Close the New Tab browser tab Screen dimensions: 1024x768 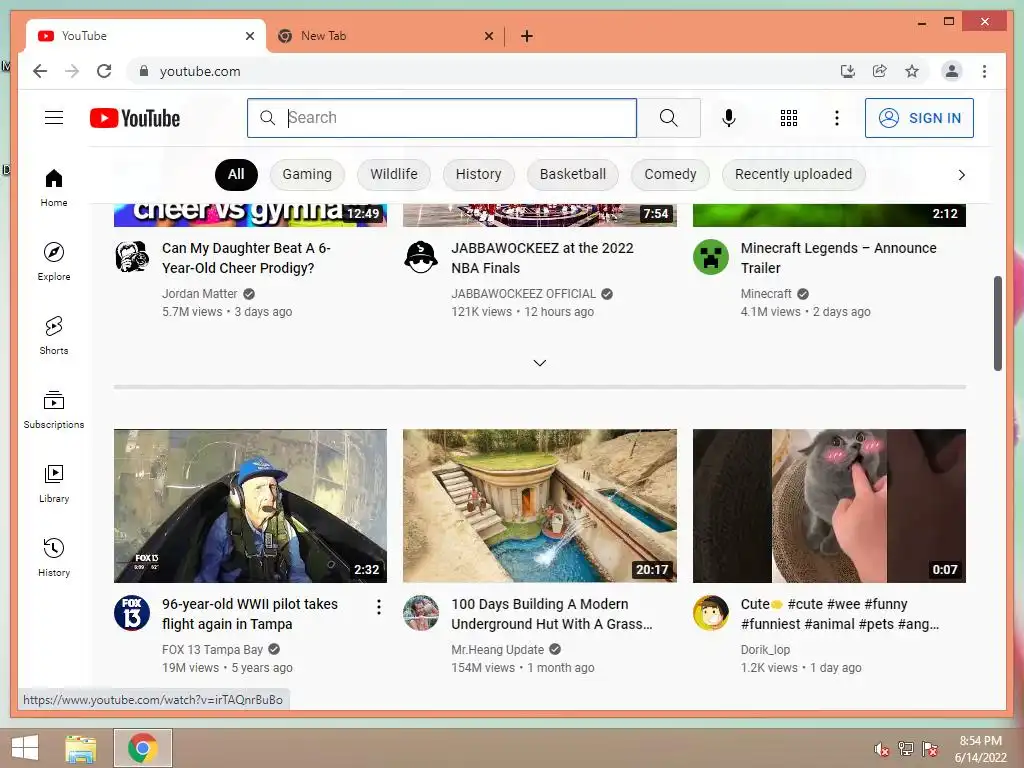(489, 37)
